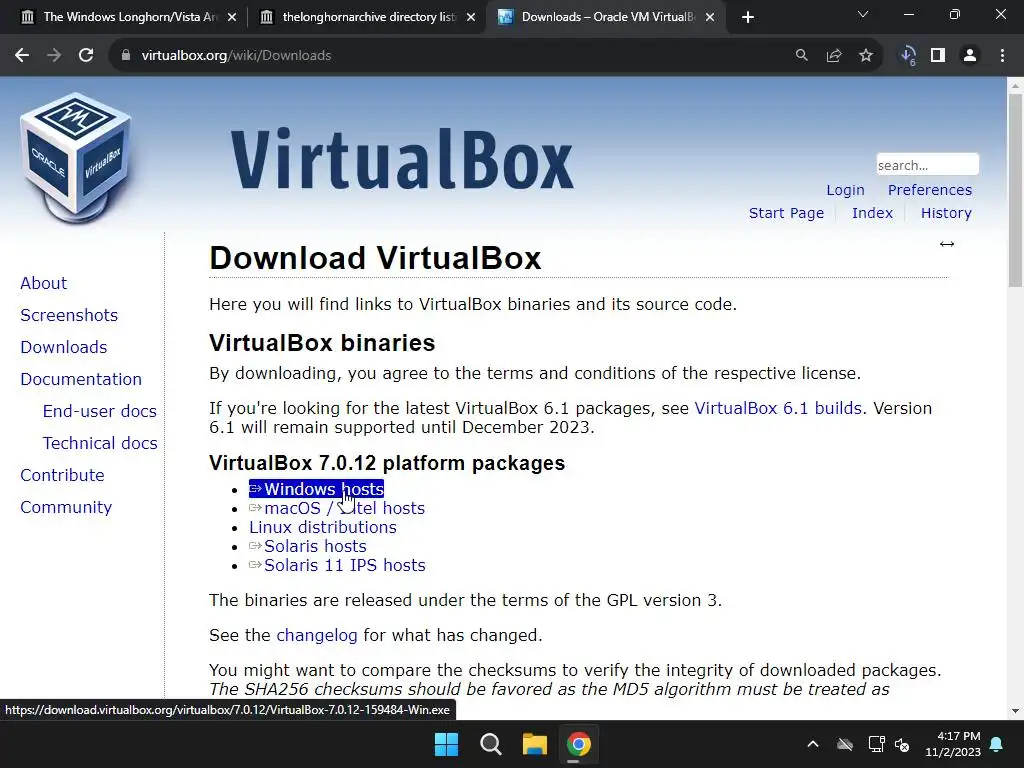
Task: Click the lock icon in address bar
Action: click(x=126, y=56)
